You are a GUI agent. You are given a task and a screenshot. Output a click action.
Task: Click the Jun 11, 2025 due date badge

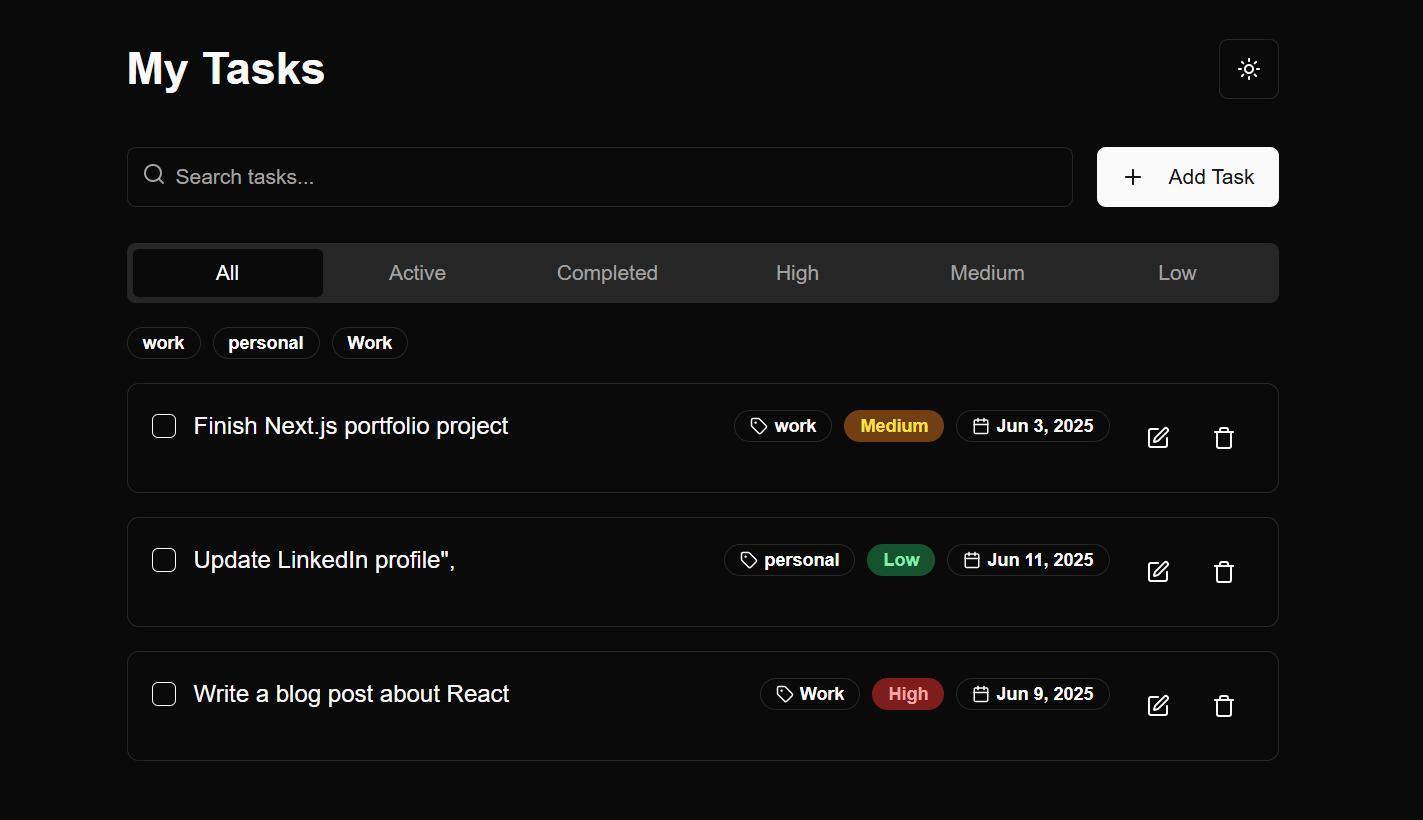[1028, 560]
